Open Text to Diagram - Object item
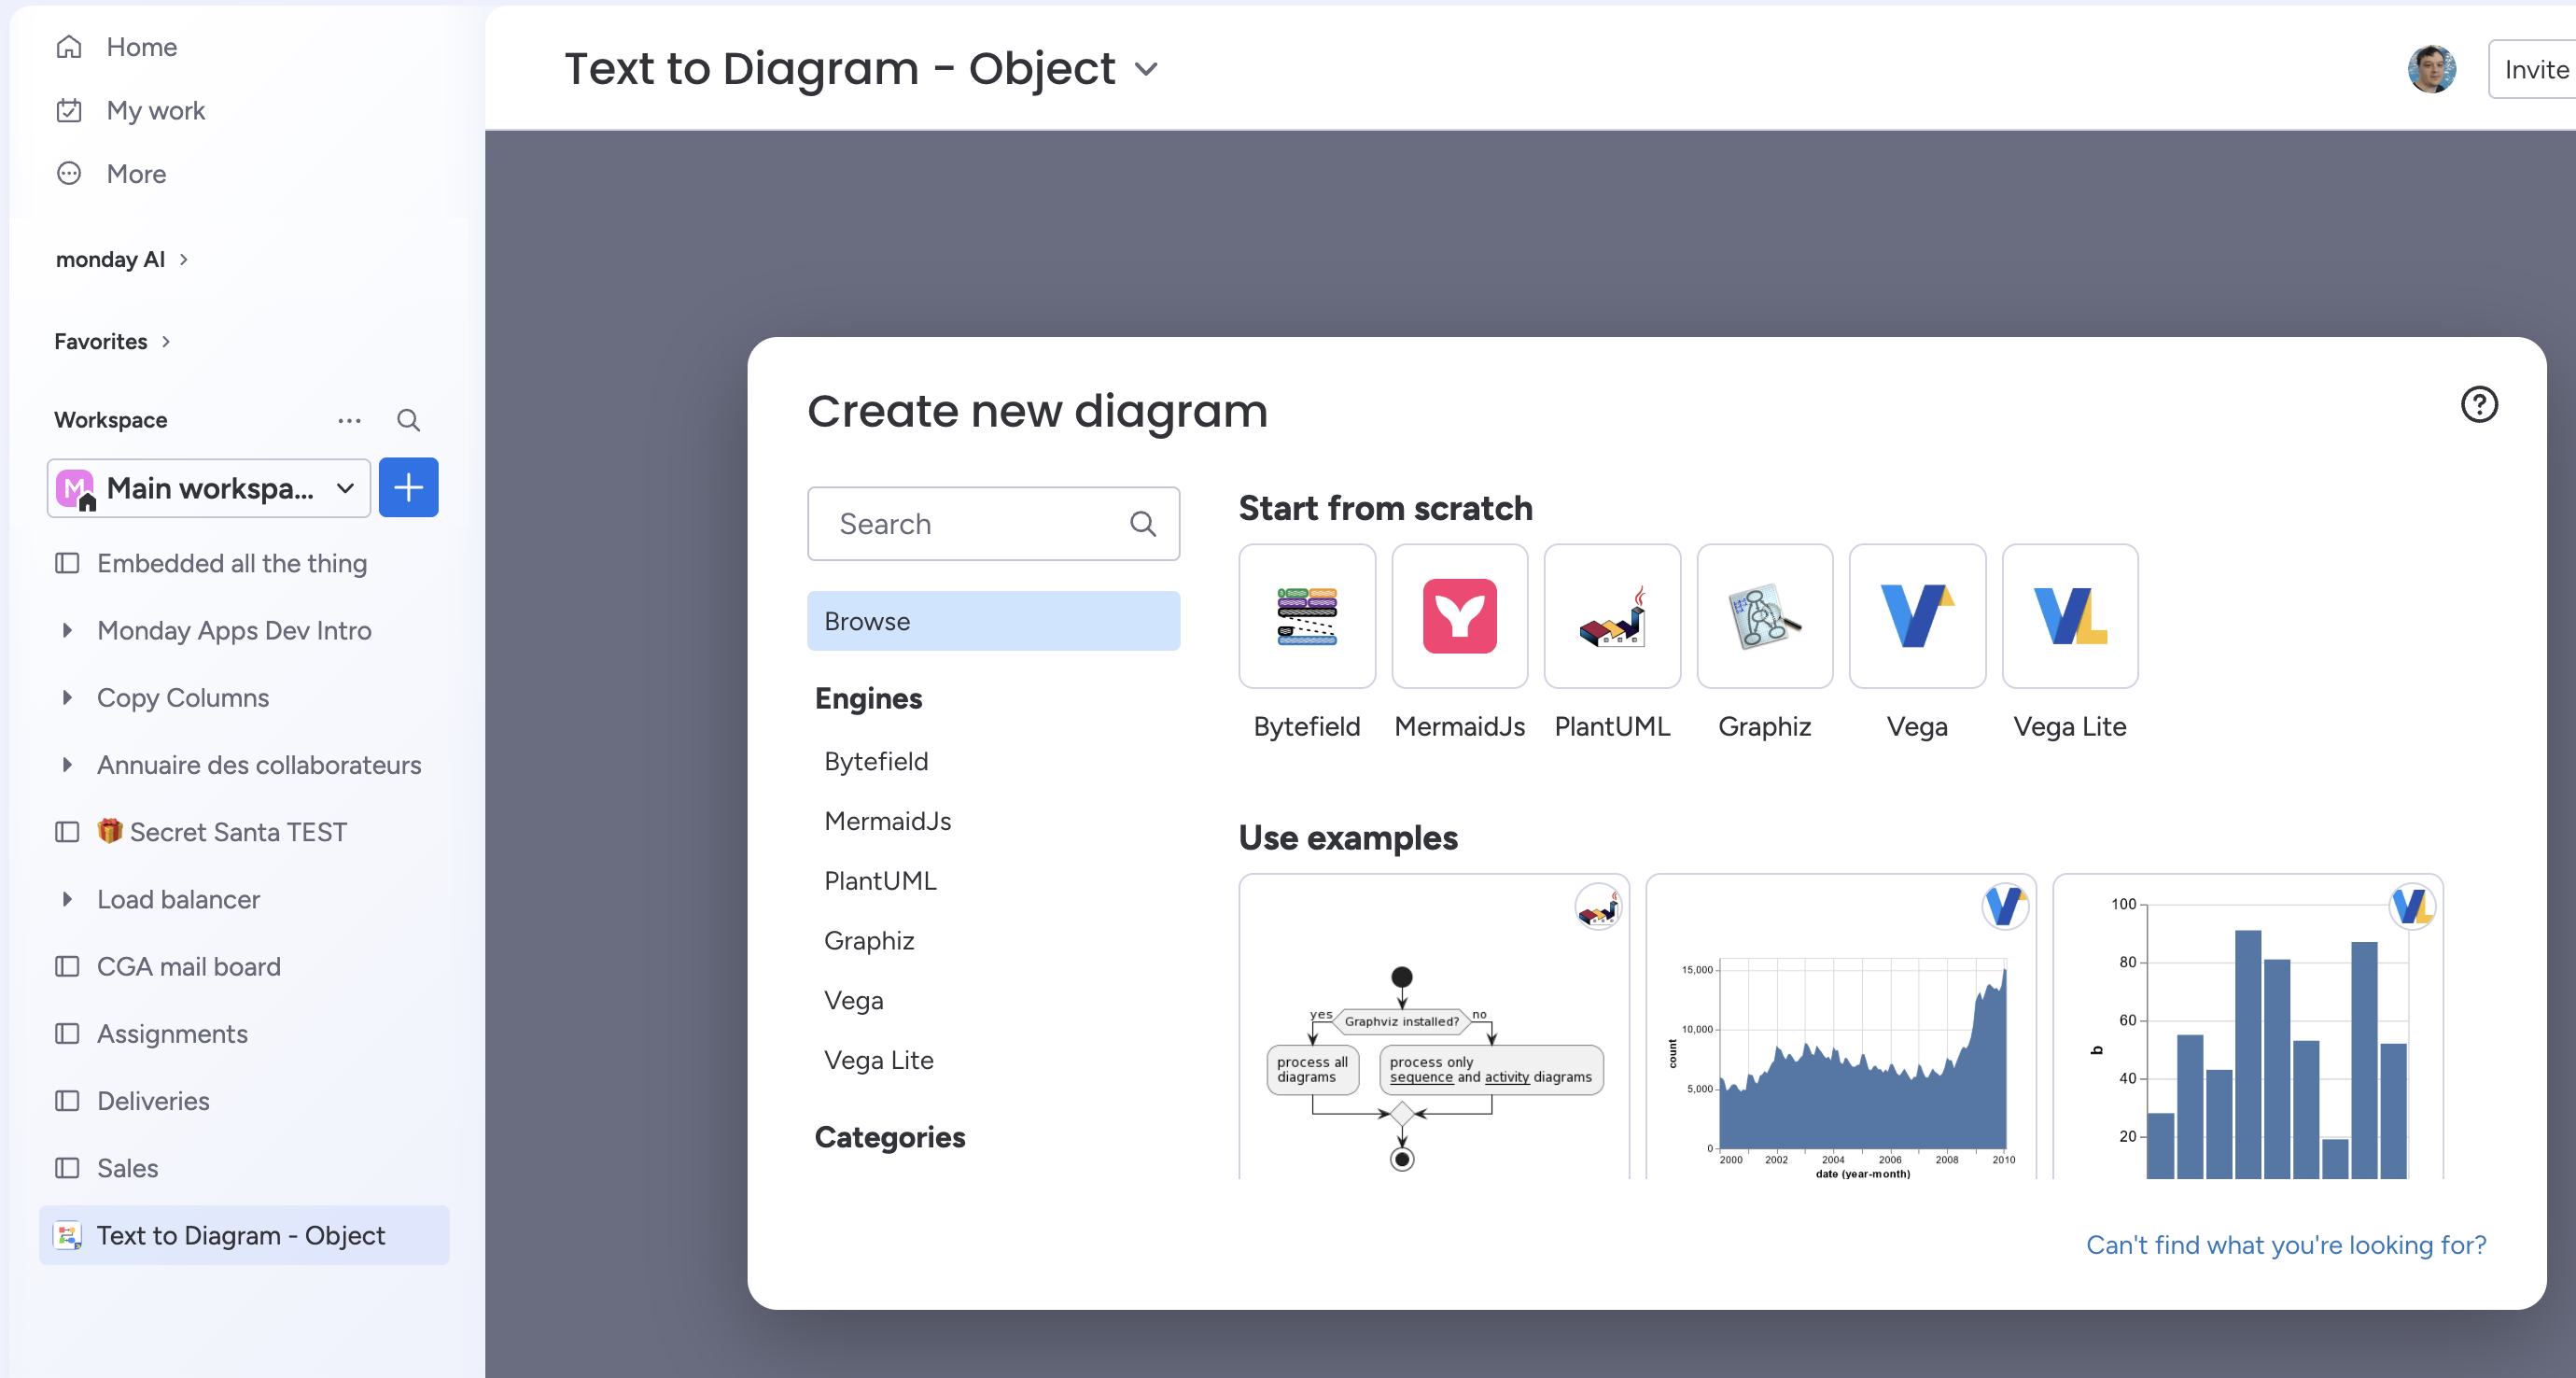Screen dimensions: 2576x1378 coord(244,1235)
